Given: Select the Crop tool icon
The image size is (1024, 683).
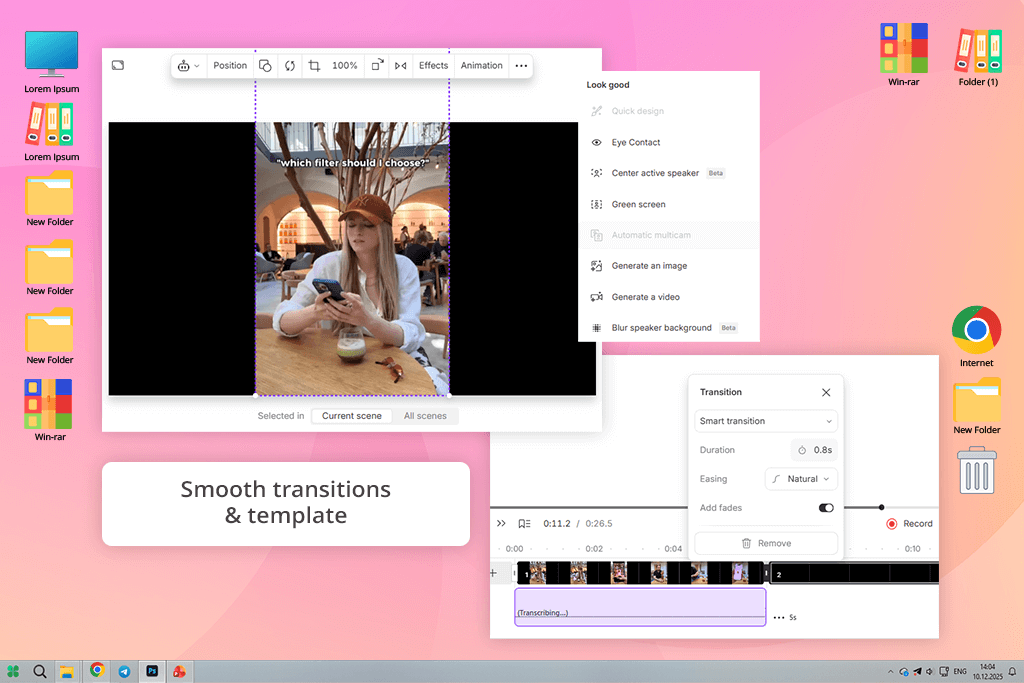Looking at the screenshot, I should tap(314, 66).
